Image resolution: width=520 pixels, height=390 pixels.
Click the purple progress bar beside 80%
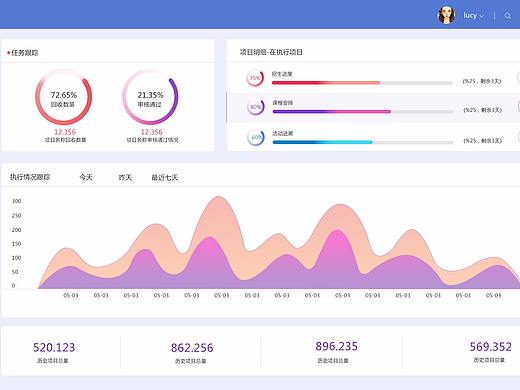[x=363, y=112]
